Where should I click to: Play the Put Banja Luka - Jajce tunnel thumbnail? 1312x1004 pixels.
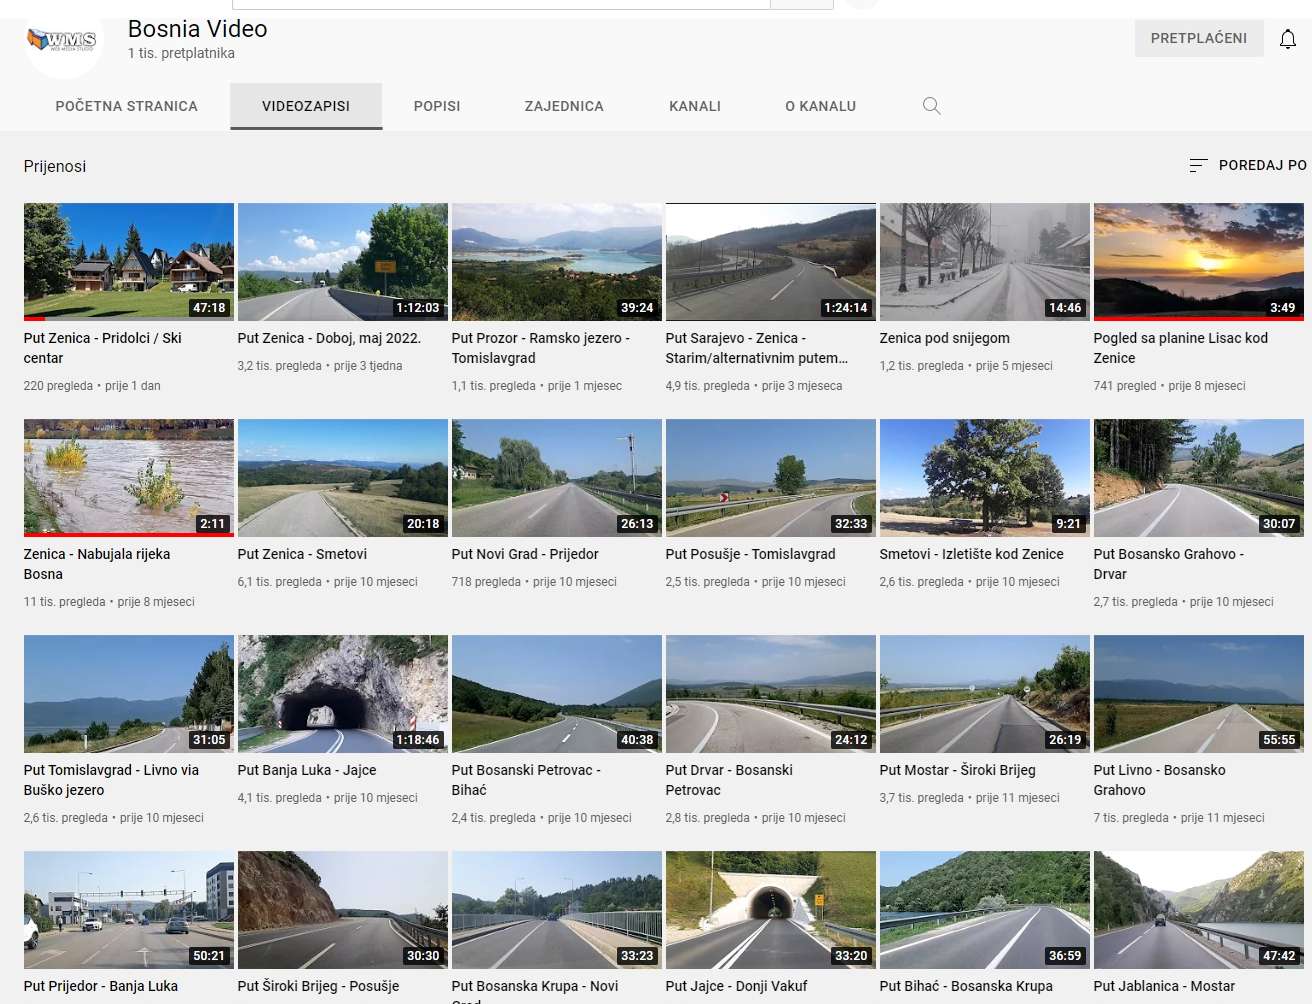point(343,694)
